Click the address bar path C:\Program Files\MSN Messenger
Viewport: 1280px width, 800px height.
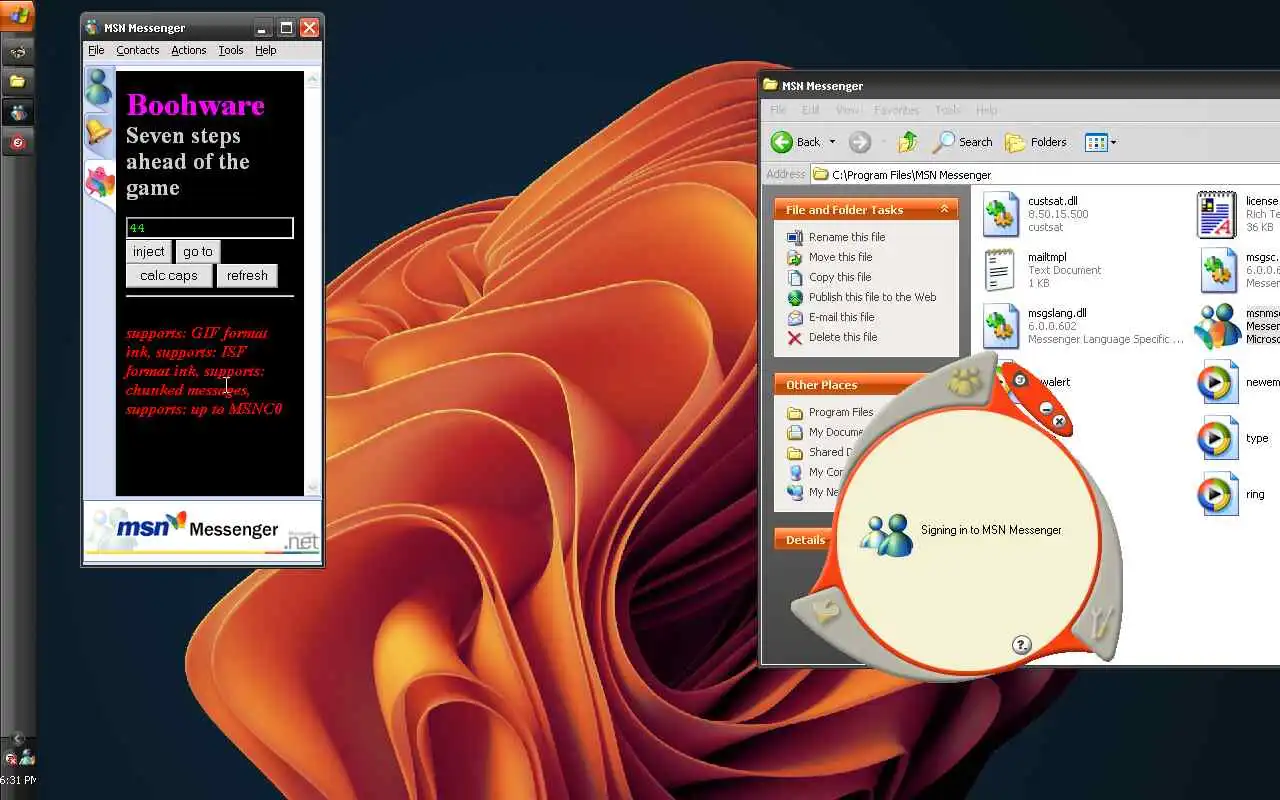(911, 175)
